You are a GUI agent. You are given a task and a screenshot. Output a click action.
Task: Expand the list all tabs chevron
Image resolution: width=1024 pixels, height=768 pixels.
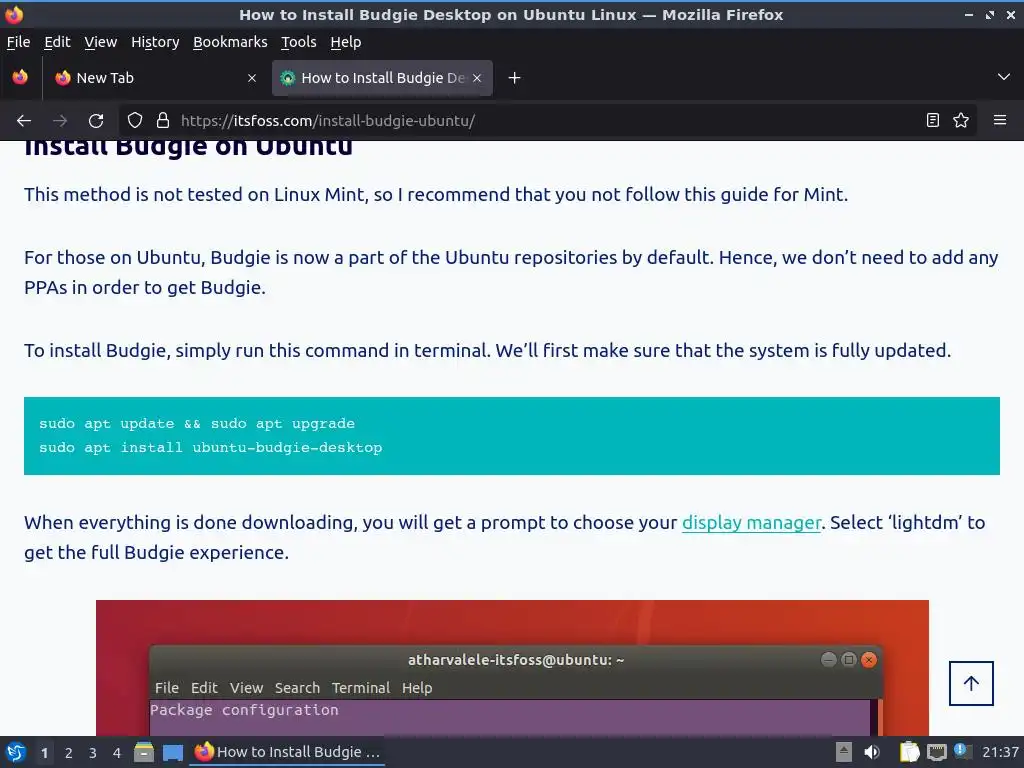tap(1004, 77)
